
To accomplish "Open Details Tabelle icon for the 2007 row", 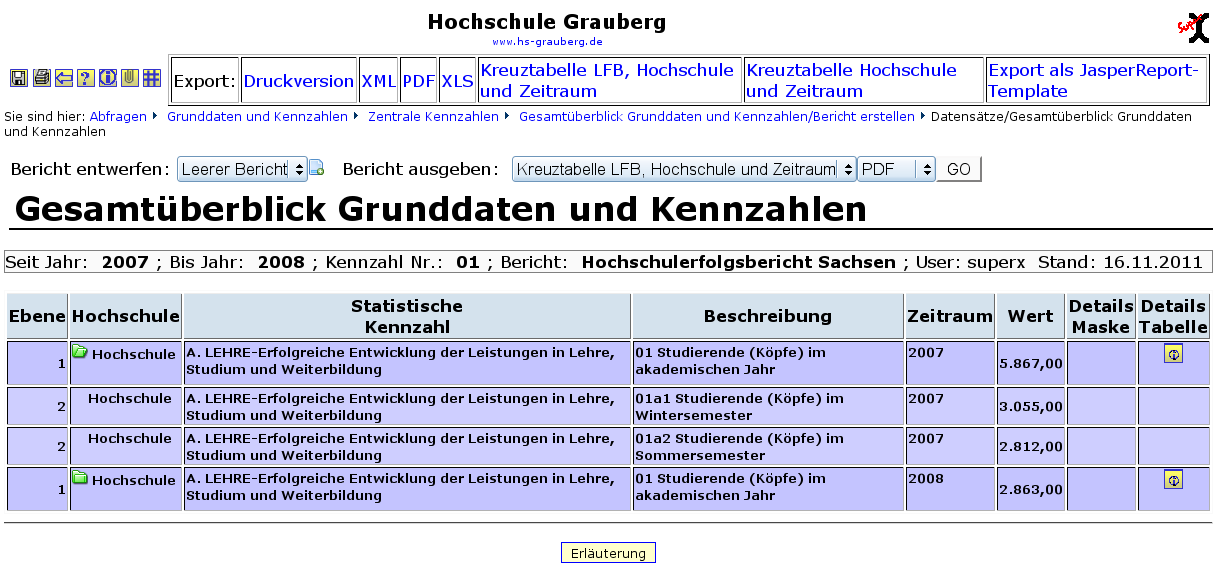I will 1173,354.
